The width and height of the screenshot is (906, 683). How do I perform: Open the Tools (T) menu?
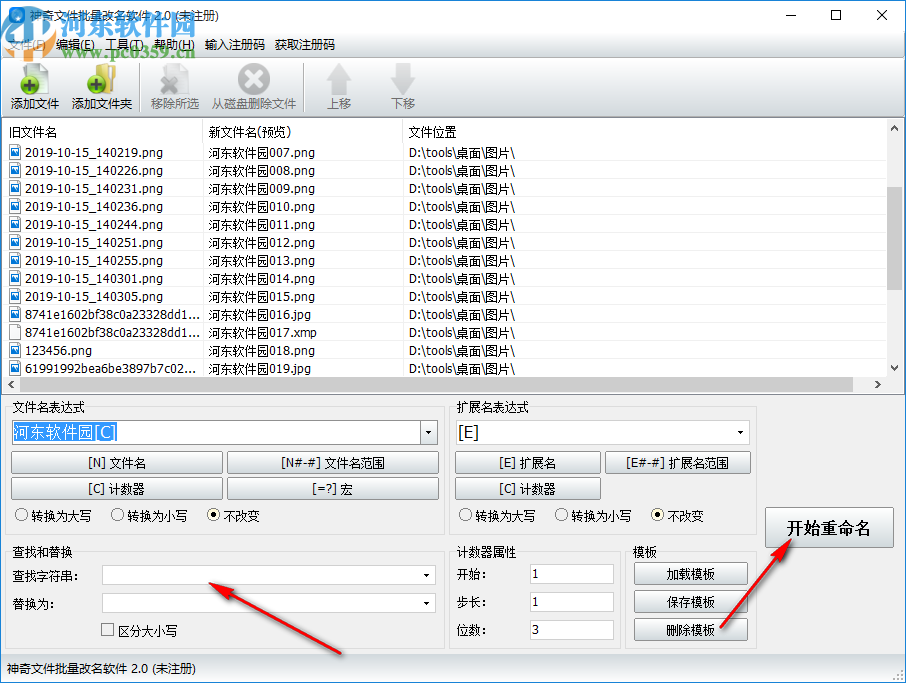[125, 44]
